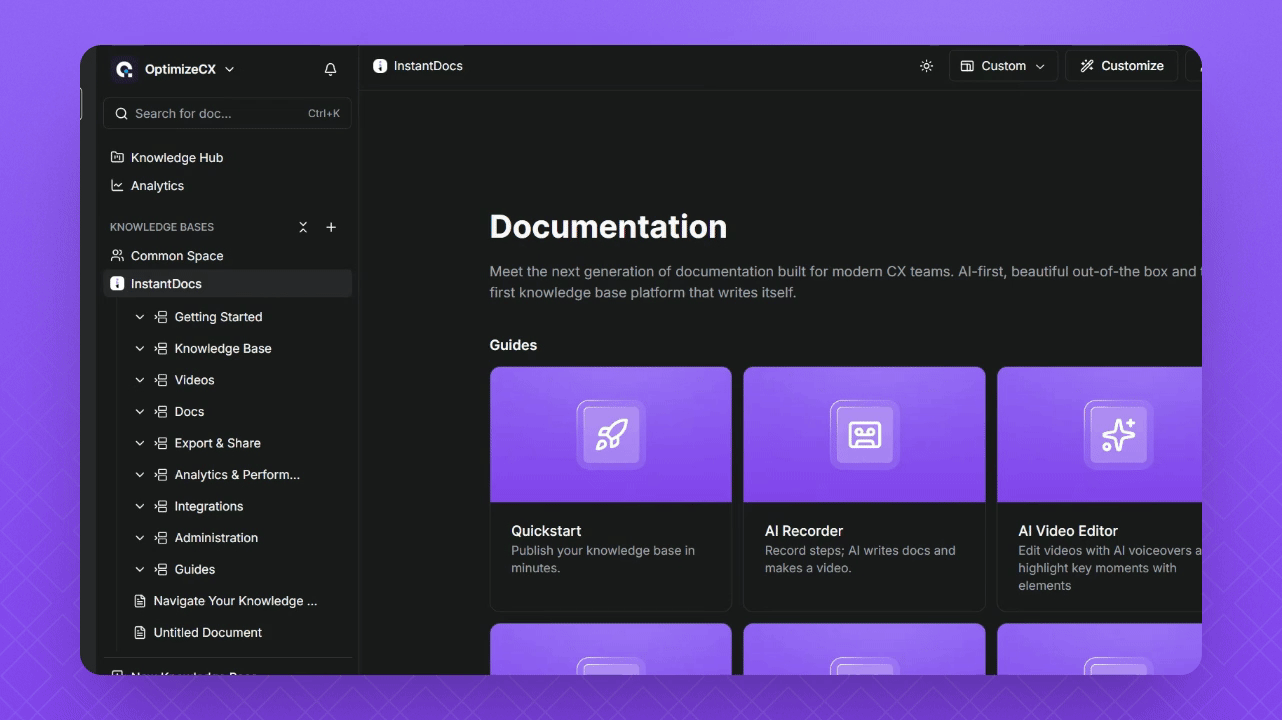Click the Documentation heading

click(608, 227)
